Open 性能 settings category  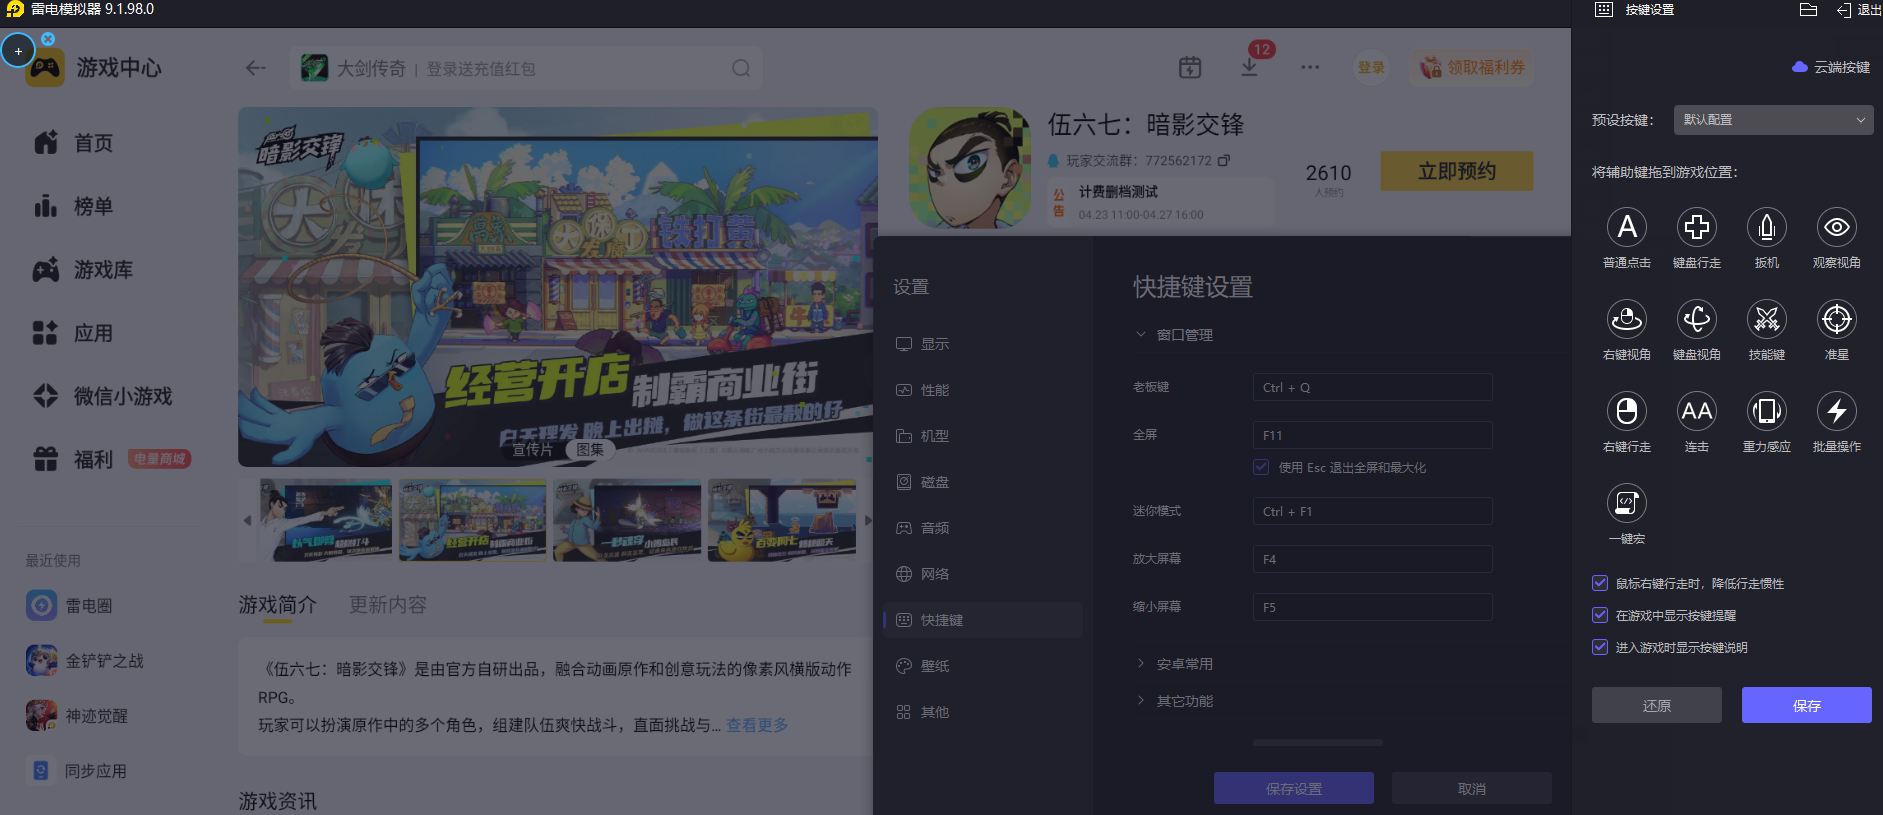[982, 390]
